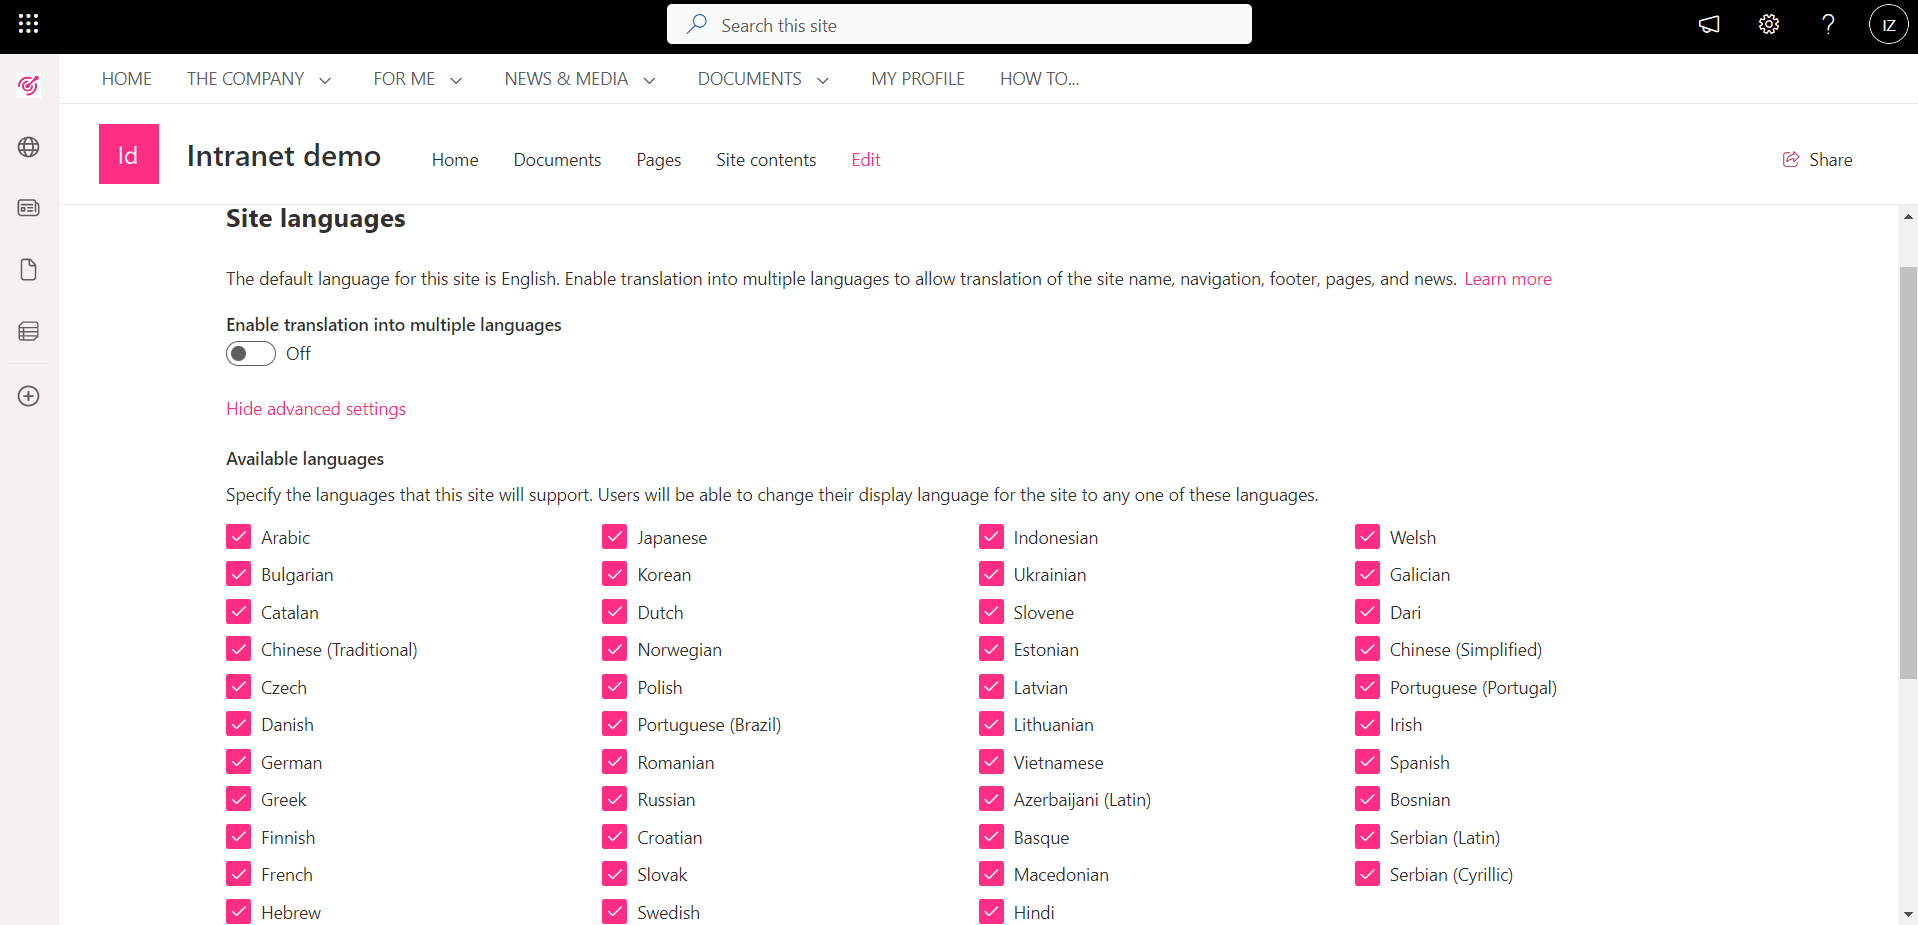This screenshot has width=1918, height=925.
Task: Click the help question mark icon
Action: [1828, 25]
